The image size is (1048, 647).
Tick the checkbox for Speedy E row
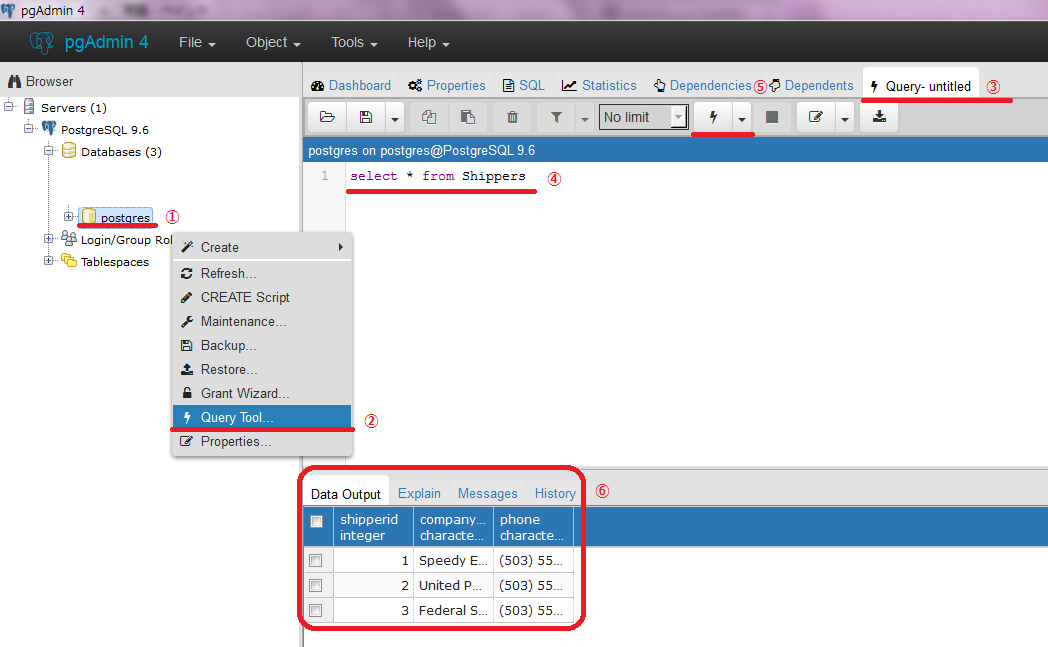(316, 561)
